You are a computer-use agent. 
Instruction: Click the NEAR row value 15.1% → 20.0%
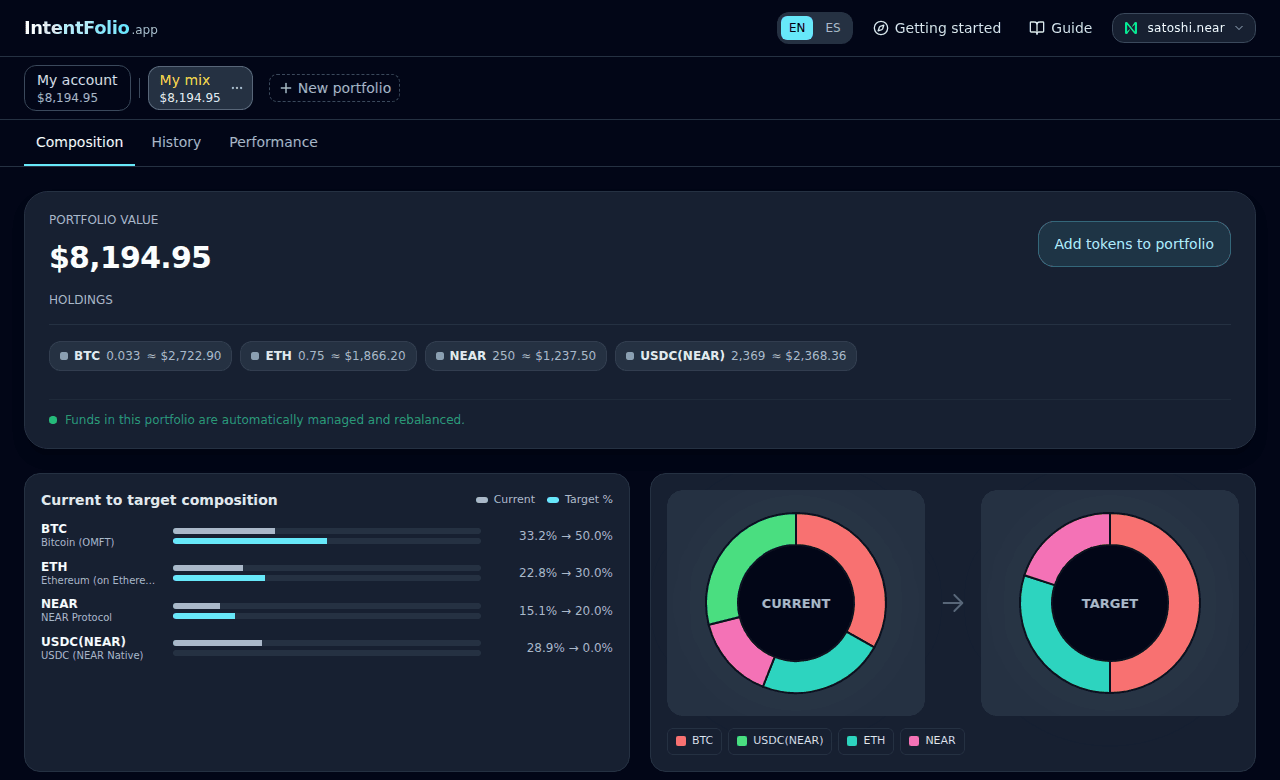click(x=566, y=611)
